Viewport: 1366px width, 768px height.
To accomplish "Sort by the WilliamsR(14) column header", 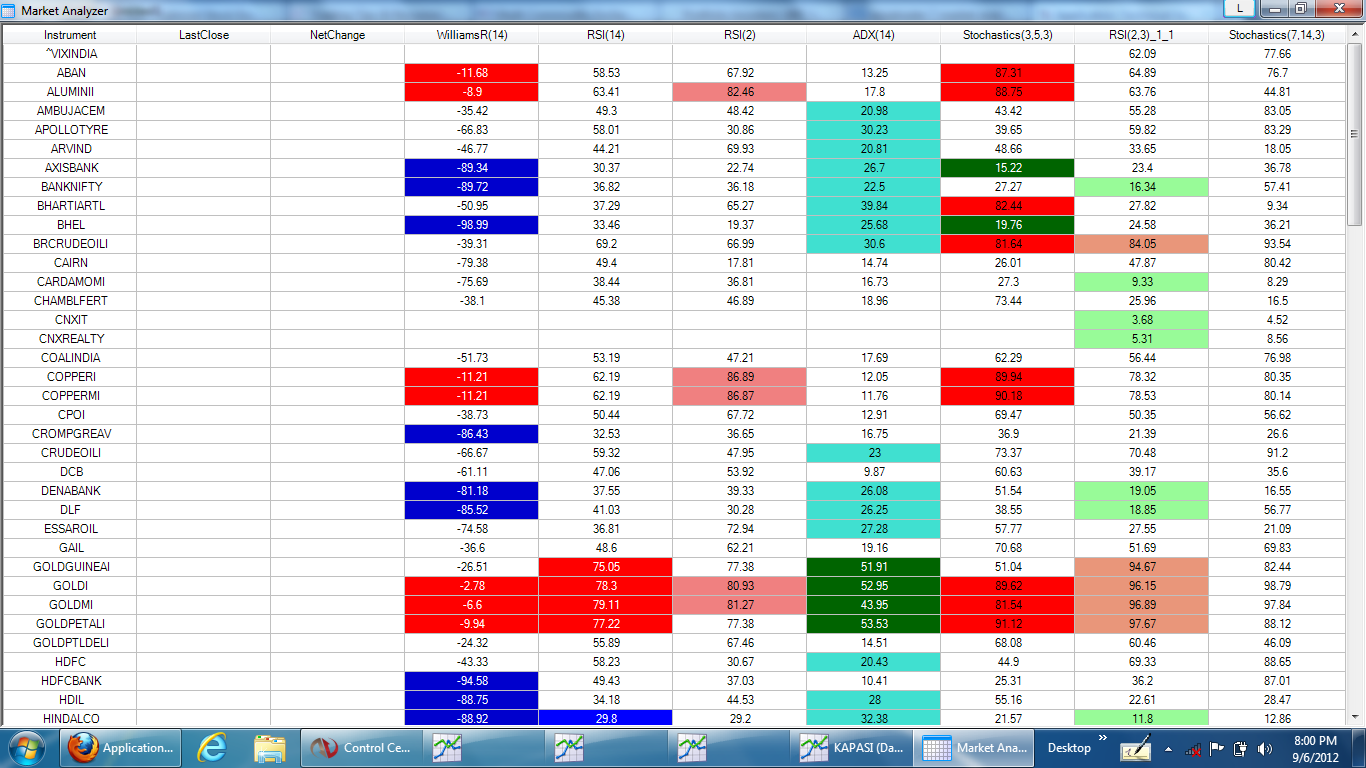I will [472, 35].
